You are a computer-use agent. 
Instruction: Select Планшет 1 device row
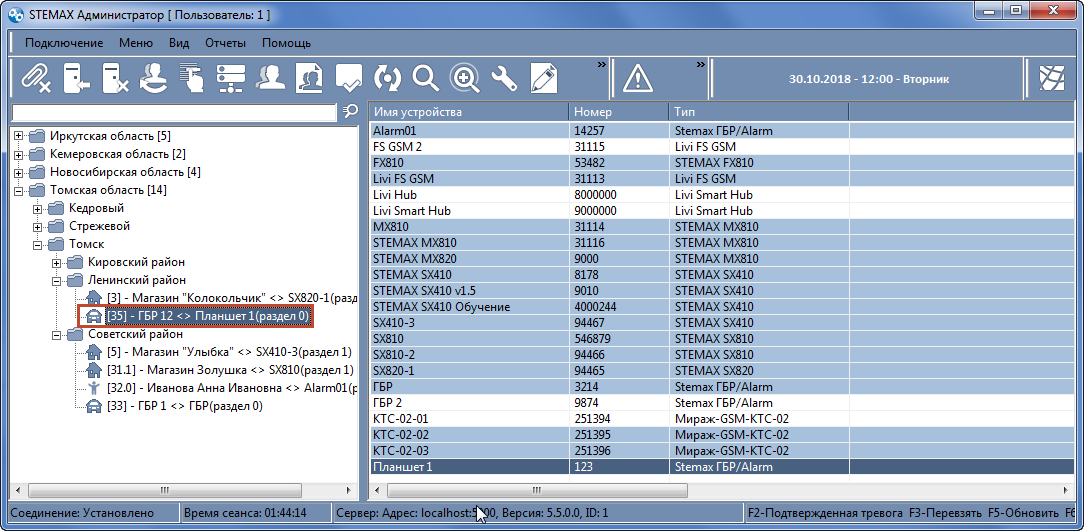[x=722, y=467]
